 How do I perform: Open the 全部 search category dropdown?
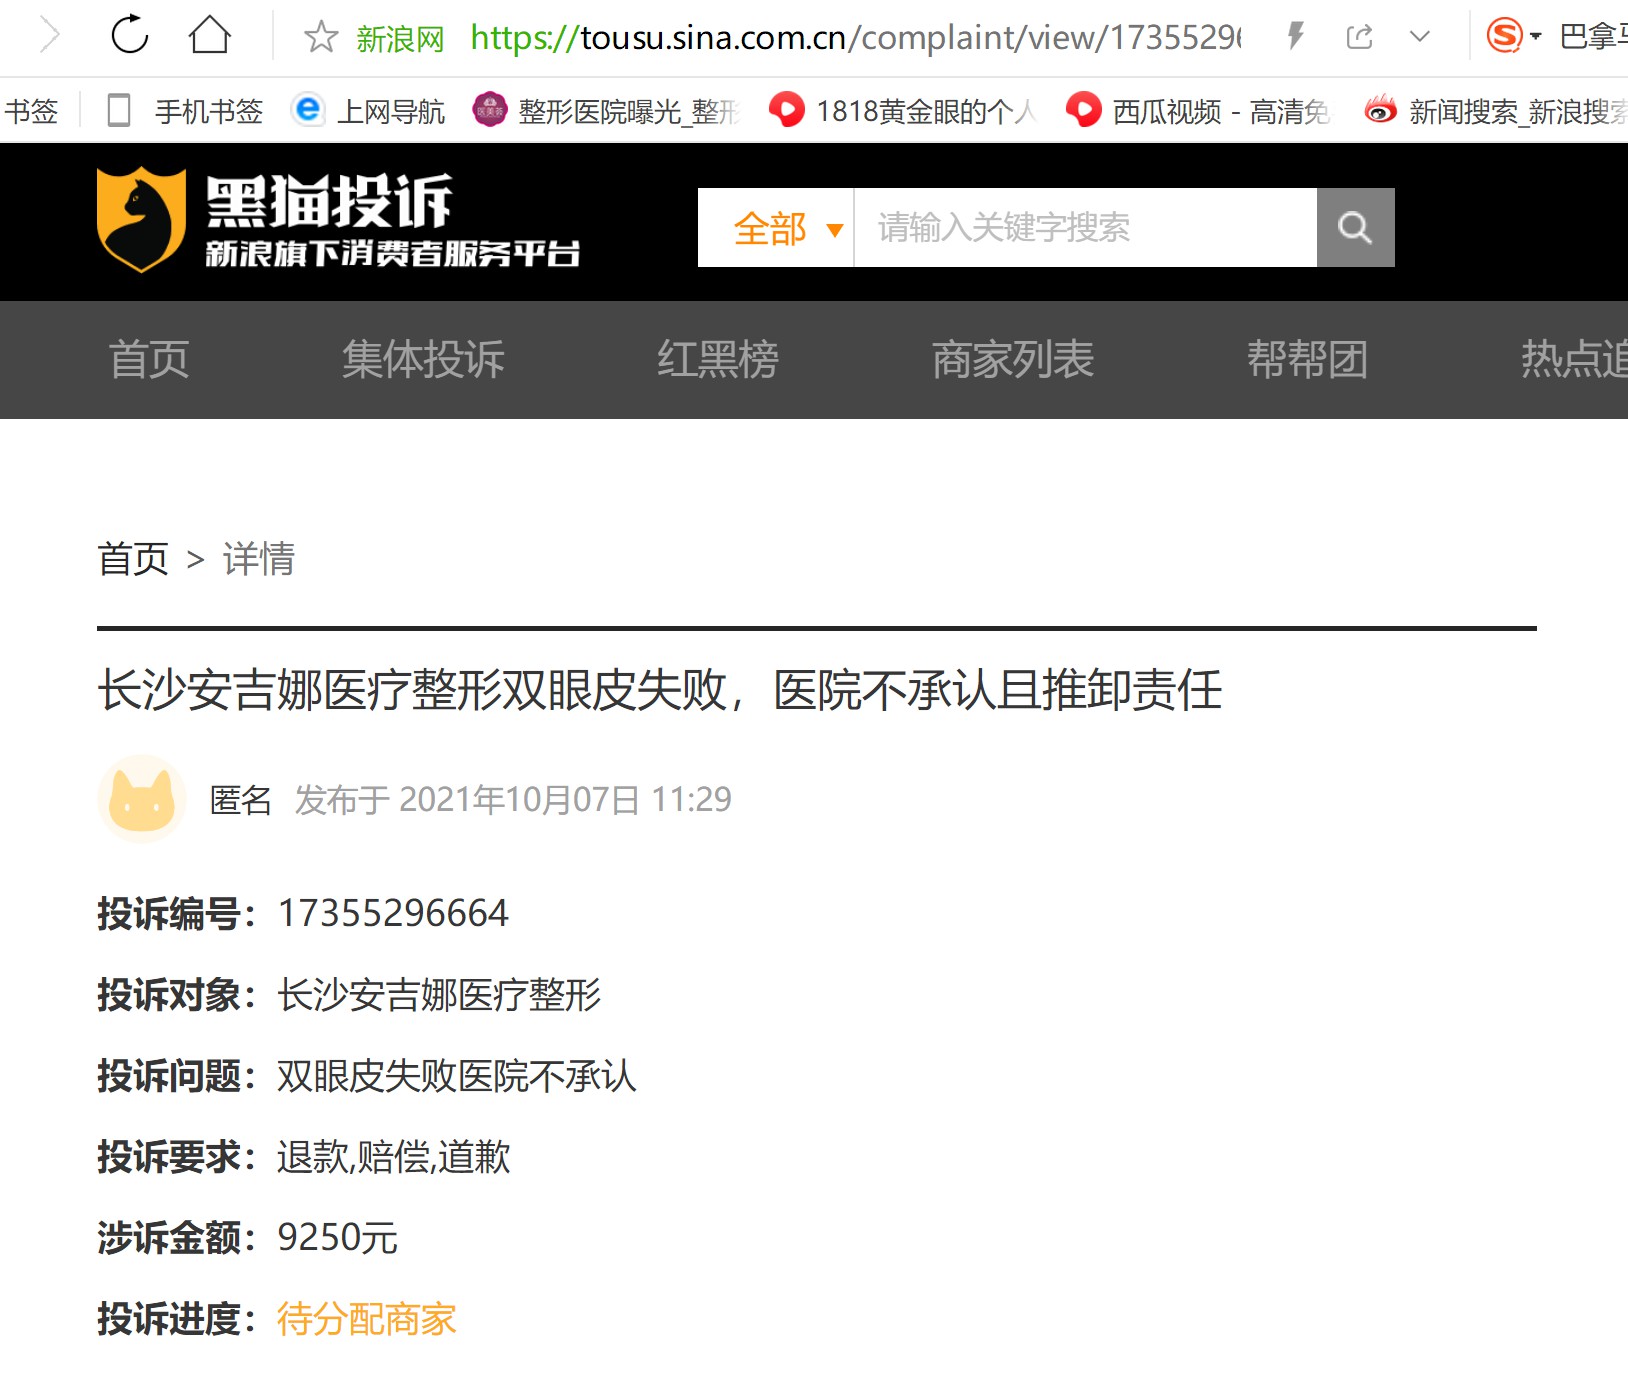[776, 228]
